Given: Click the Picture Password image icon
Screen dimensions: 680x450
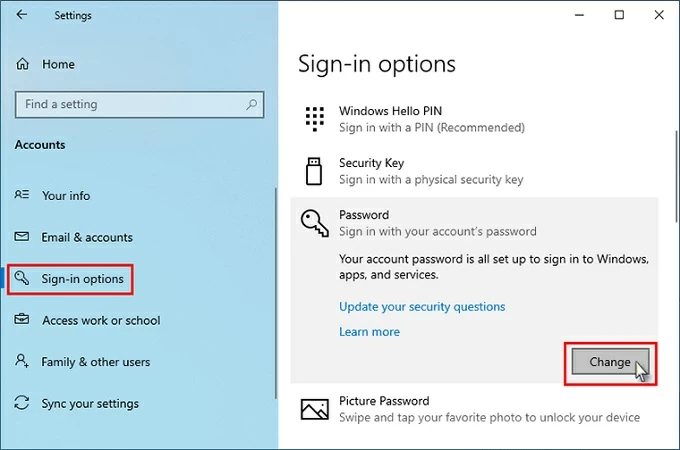Looking at the screenshot, I should 315,409.
